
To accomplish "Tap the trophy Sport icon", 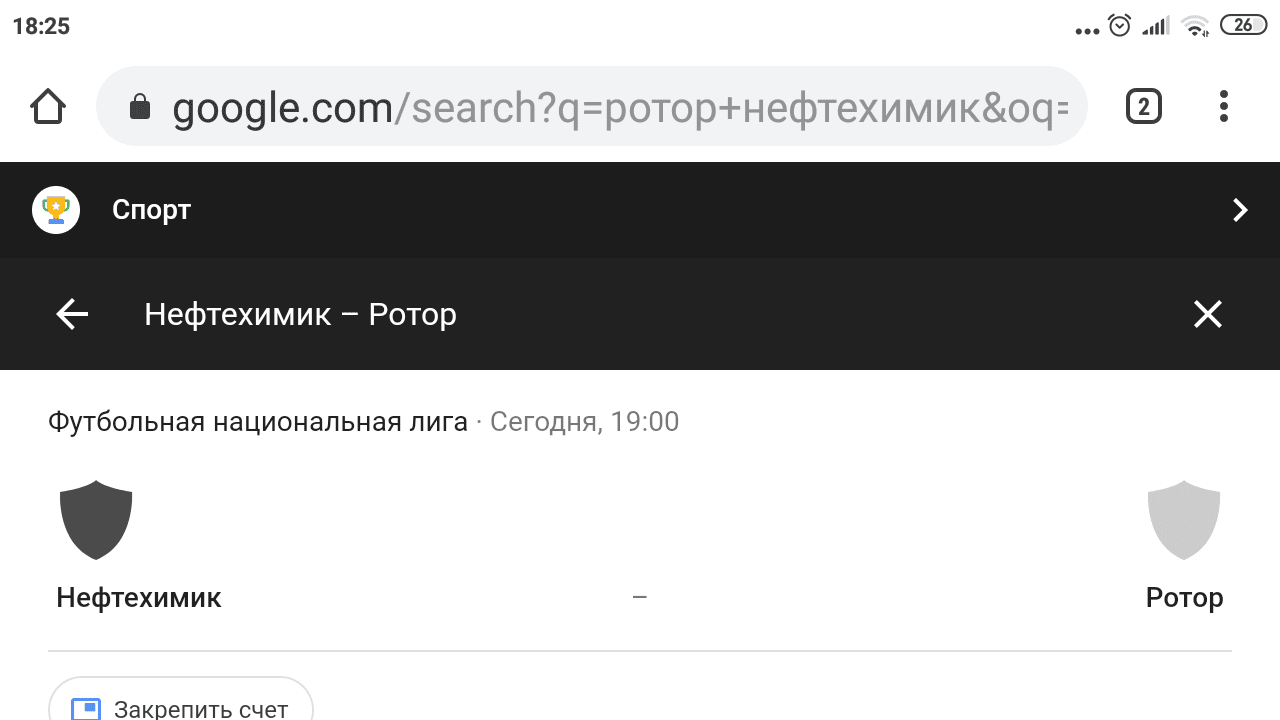I will point(56,210).
